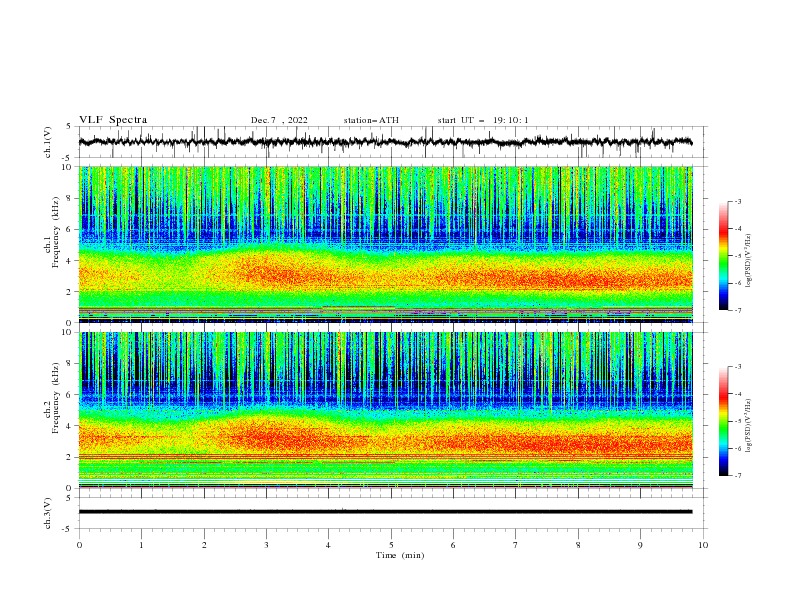This screenshot has width=792, height=612.
Task: Click the ch.1 spectrogram color bar
Action: point(723,256)
